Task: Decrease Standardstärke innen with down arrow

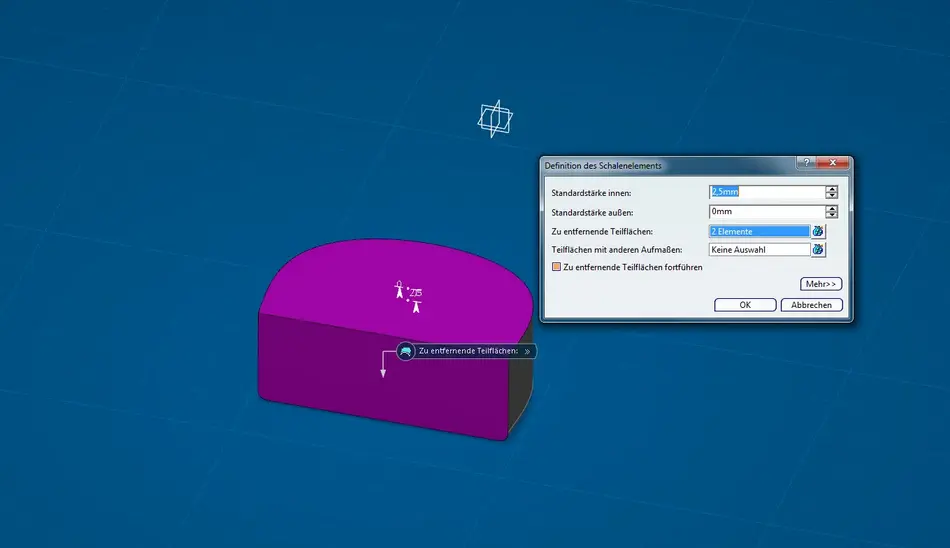Action: click(x=831, y=195)
